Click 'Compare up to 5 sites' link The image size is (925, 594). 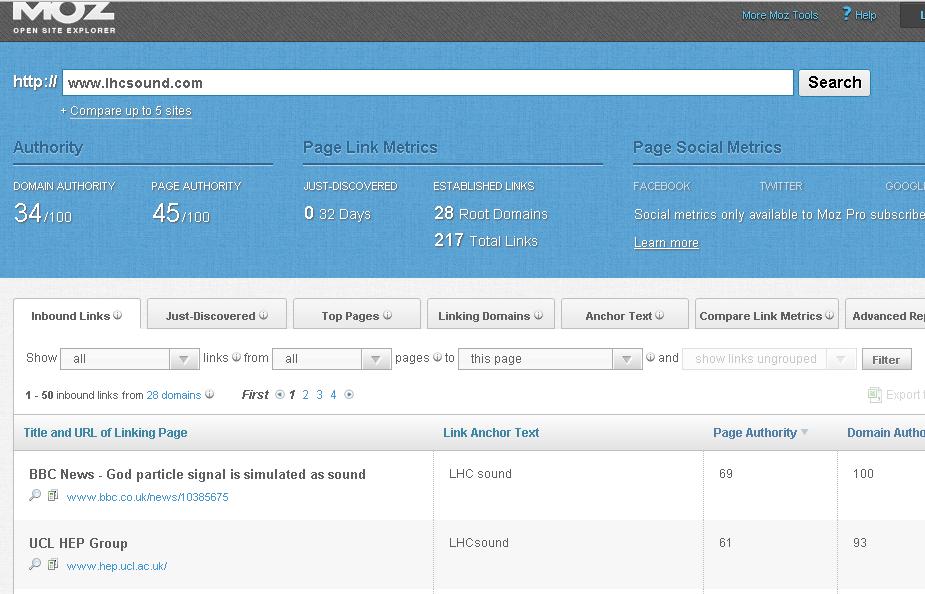click(130, 111)
